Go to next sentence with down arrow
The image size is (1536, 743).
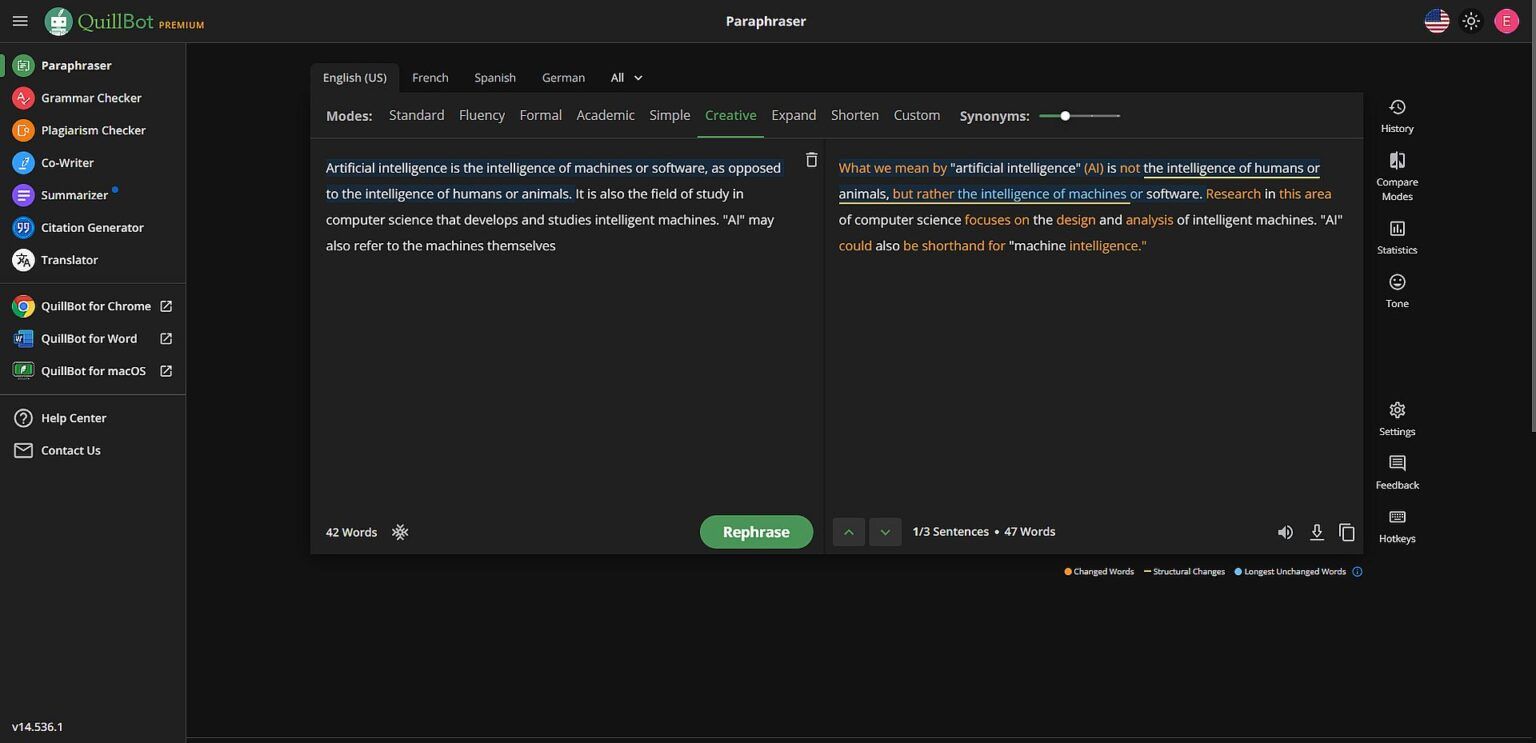(x=885, y=532)
